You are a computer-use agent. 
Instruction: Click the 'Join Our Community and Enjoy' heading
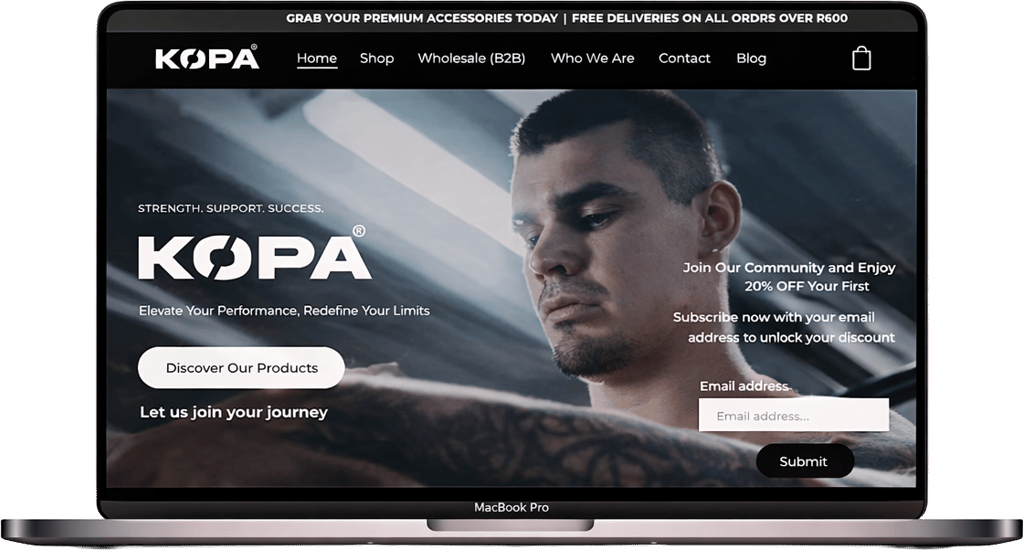pyautogui.click(x=789, y=267)
